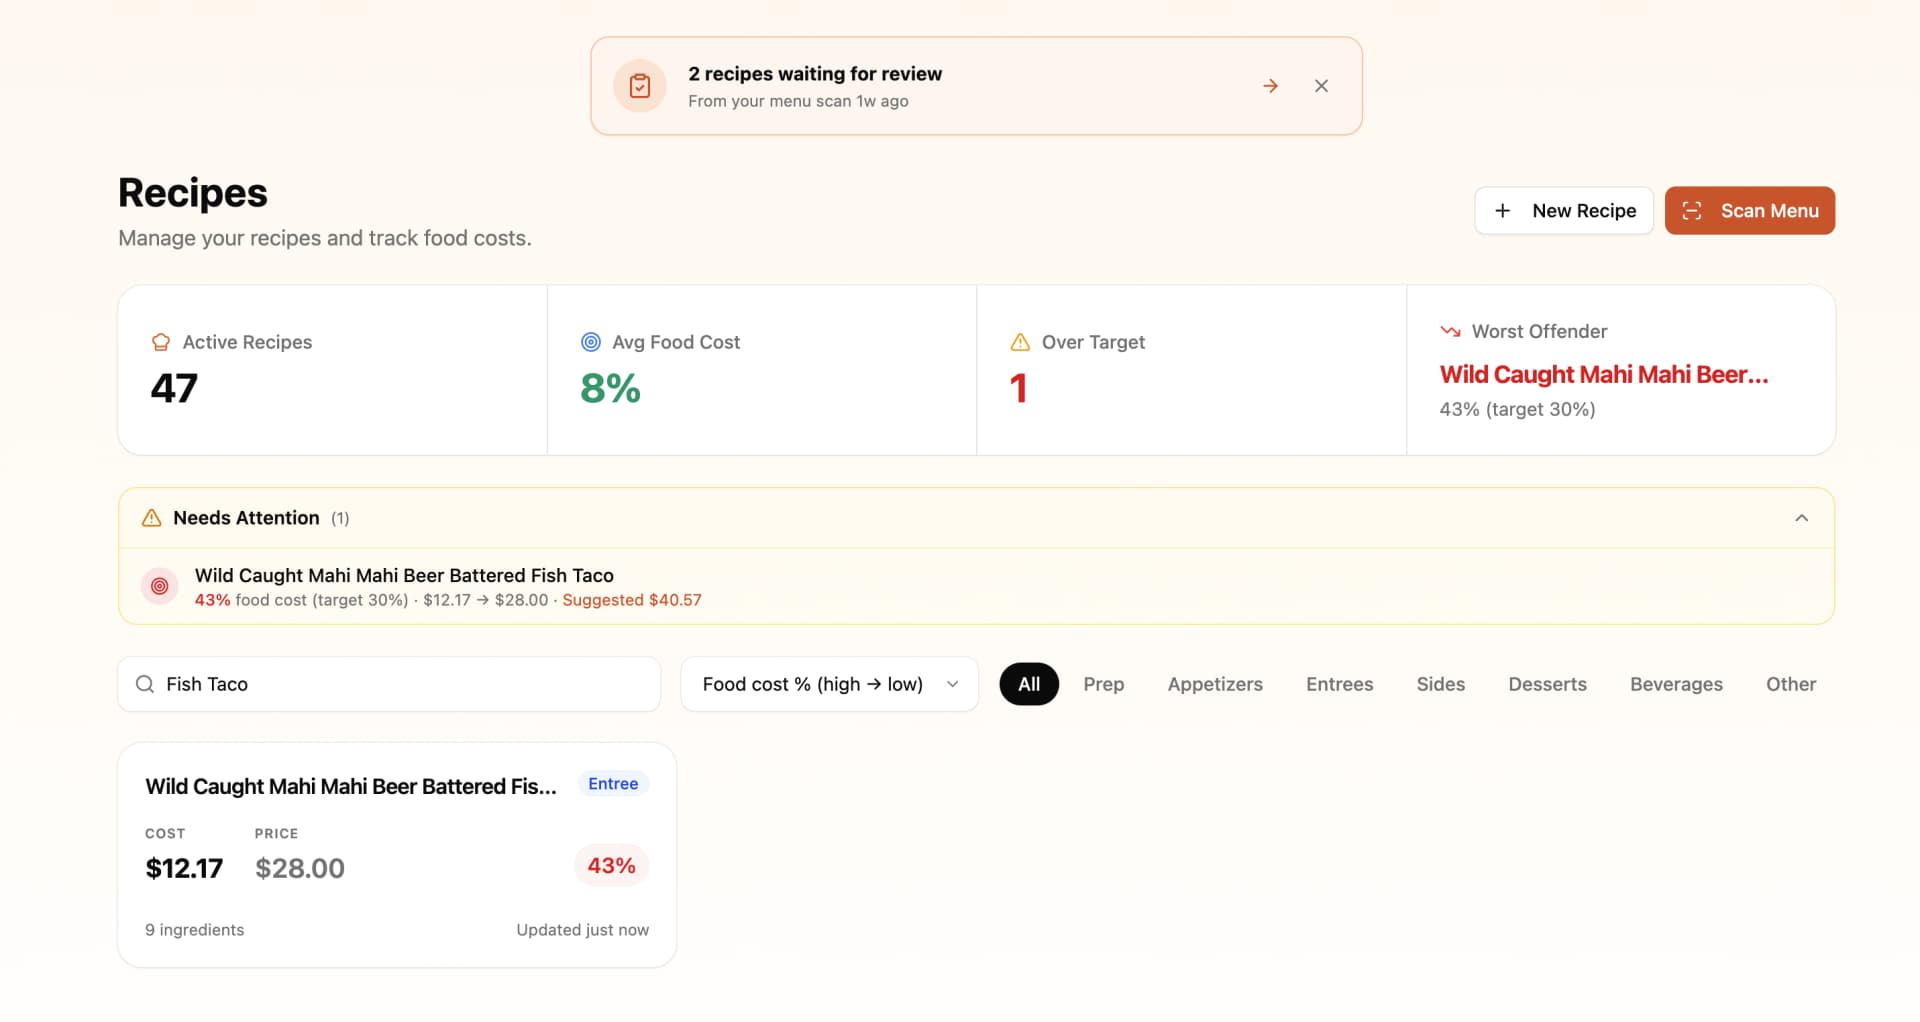This screenshot has height=1022, width=1920.
Task: Click the target icon next to Avg Food Cost
Action: pos(590,341)
